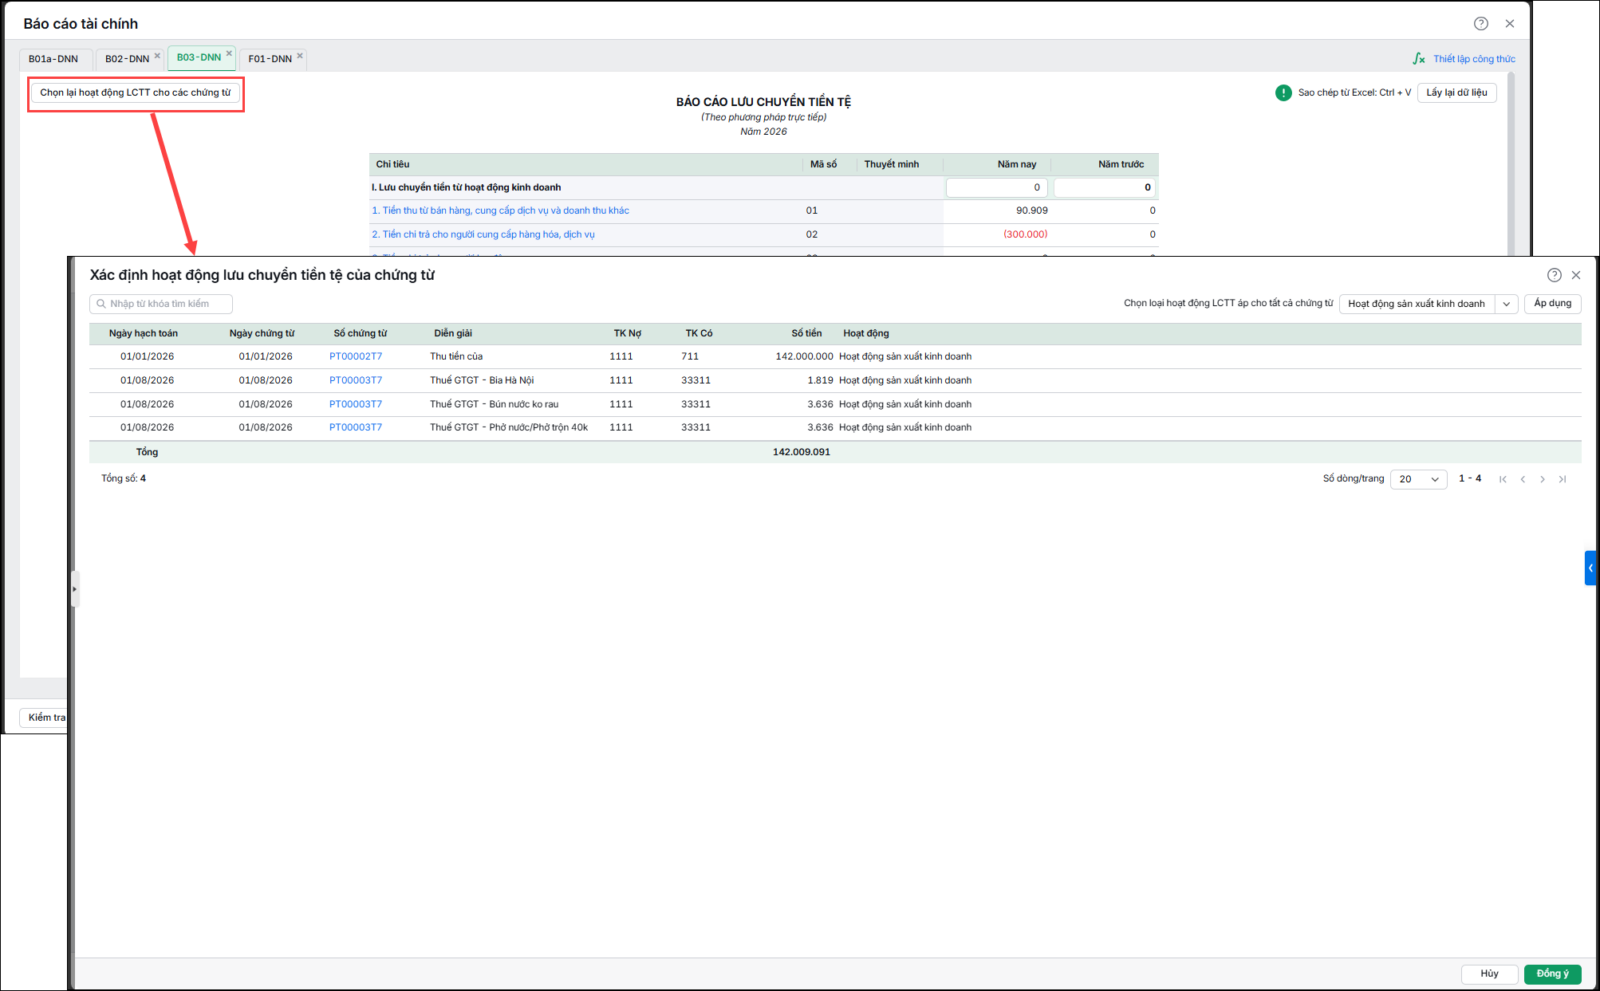Image resolution: width=1600 pixels, height=991 pixels.
Task: Open voucher PT00003T7 on Bia Hà Nội row
Action: [356, 381]
